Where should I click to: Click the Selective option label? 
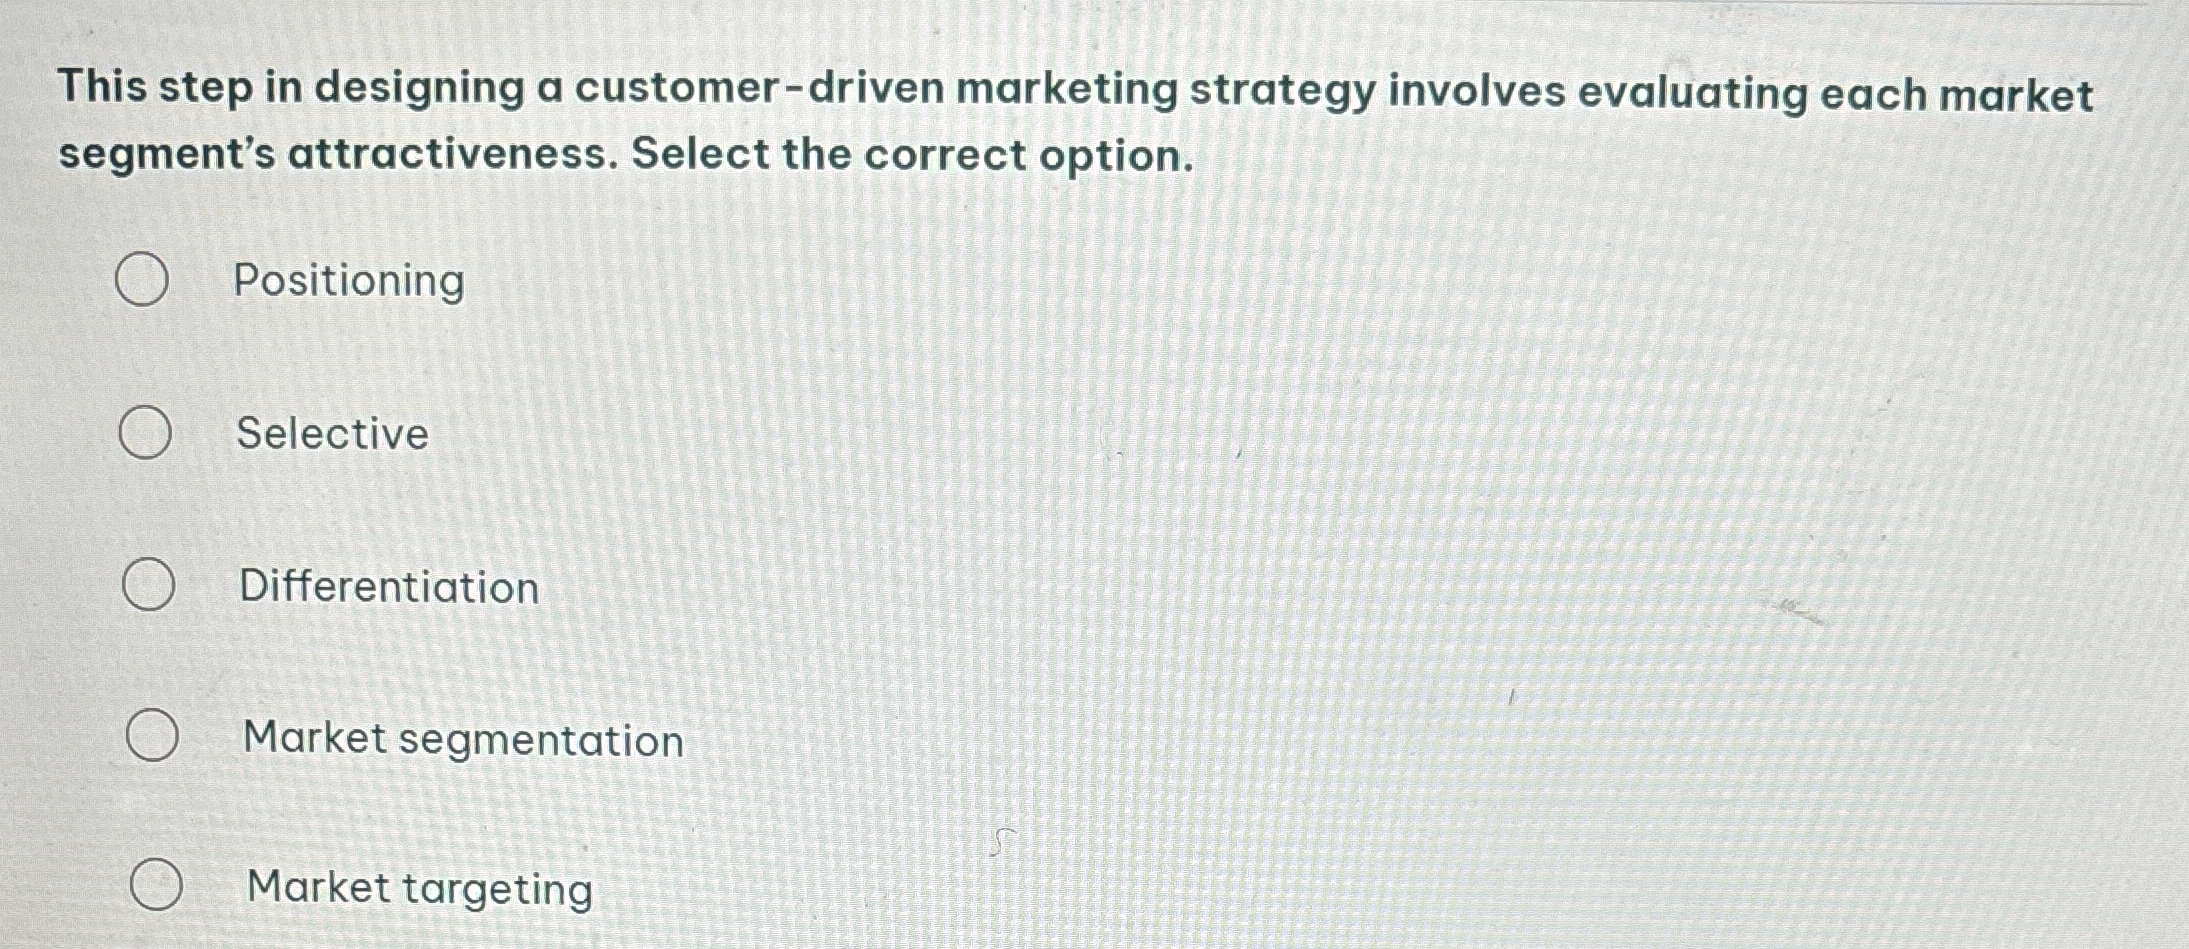[331, 434]
